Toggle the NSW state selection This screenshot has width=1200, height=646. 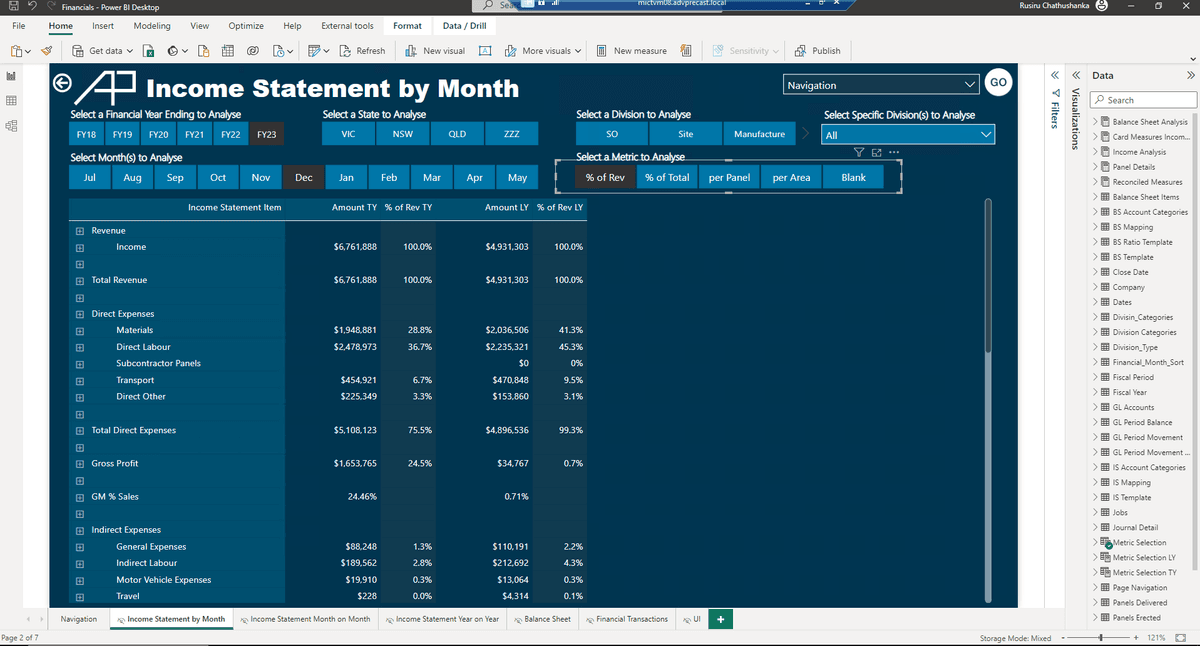402,133
